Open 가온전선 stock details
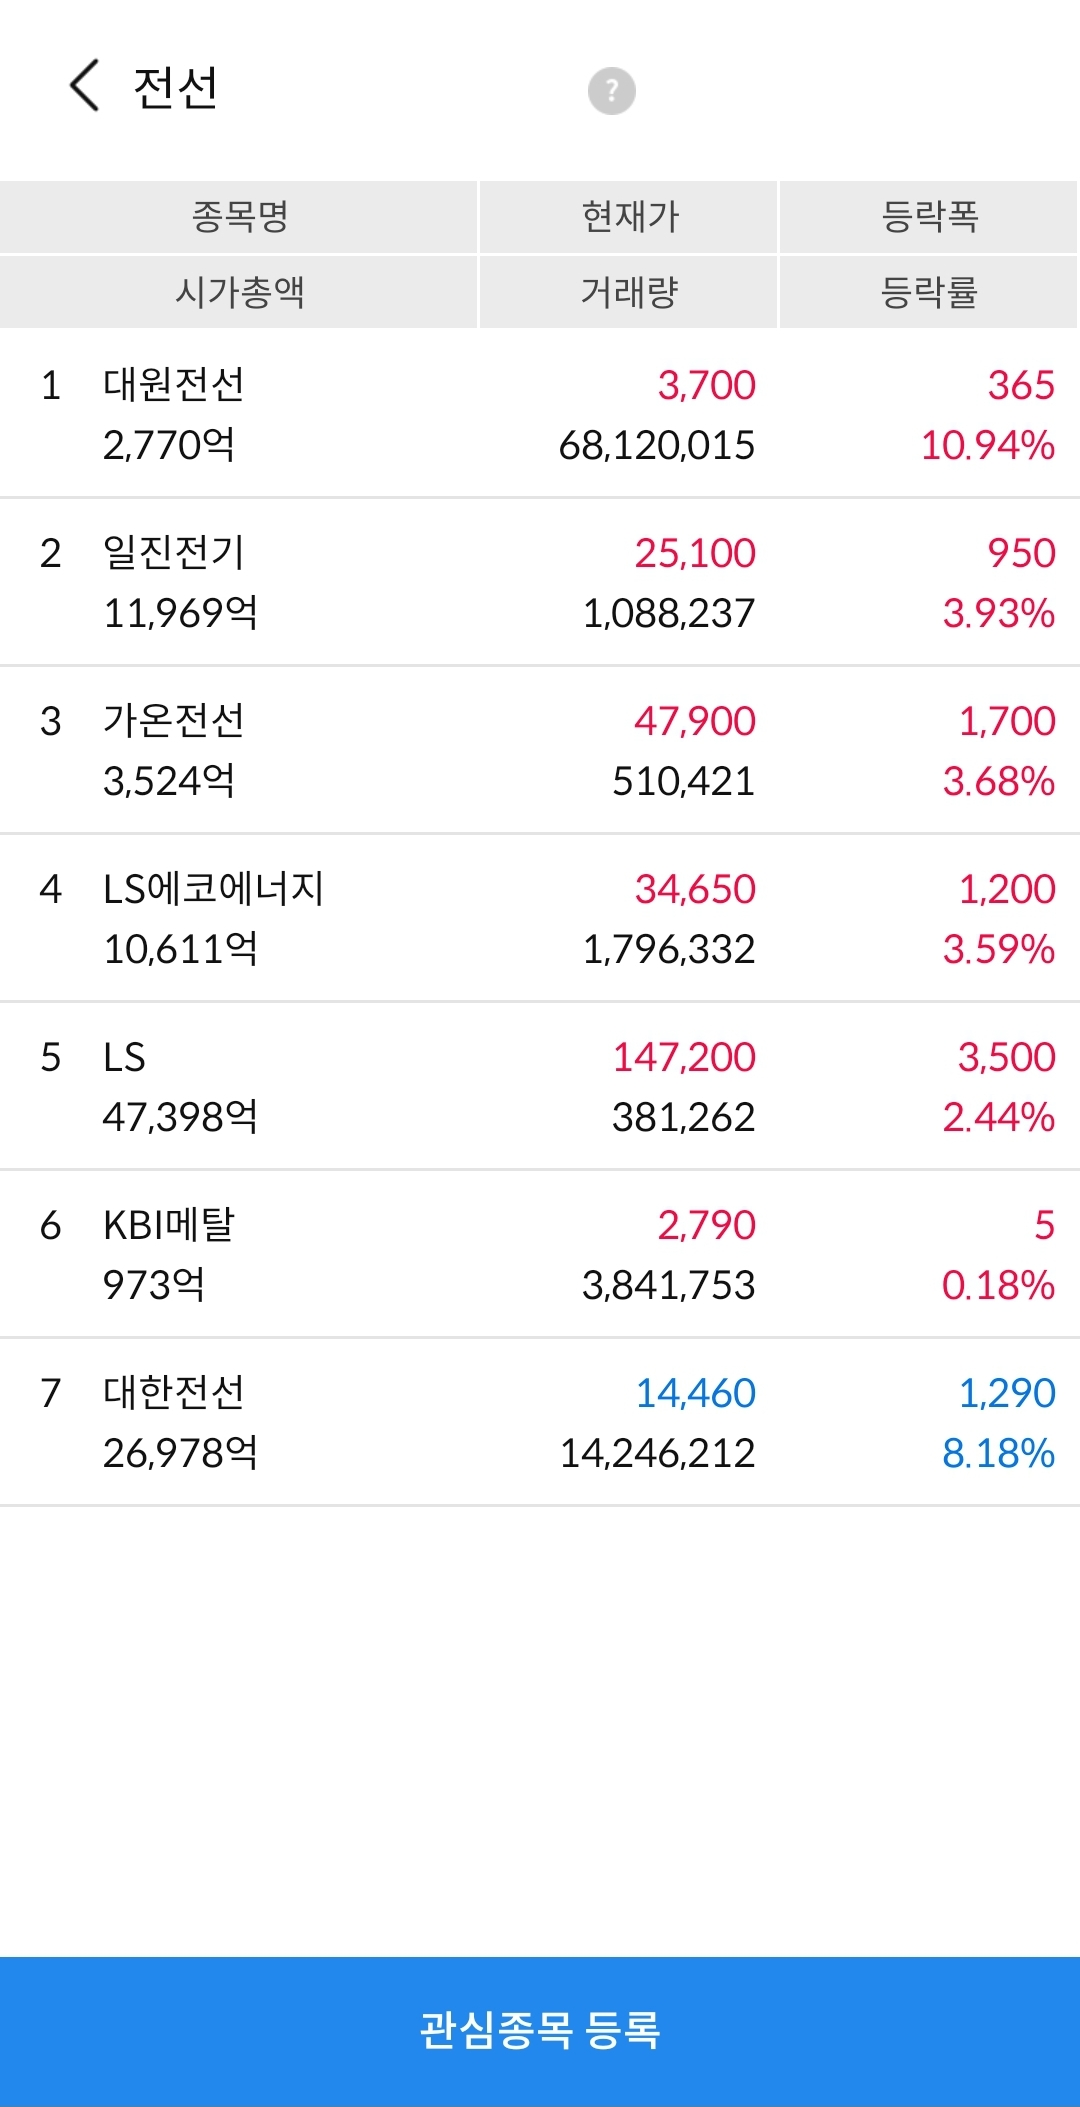Screen dimensions: 1080x2107 [x=540, y=750]
